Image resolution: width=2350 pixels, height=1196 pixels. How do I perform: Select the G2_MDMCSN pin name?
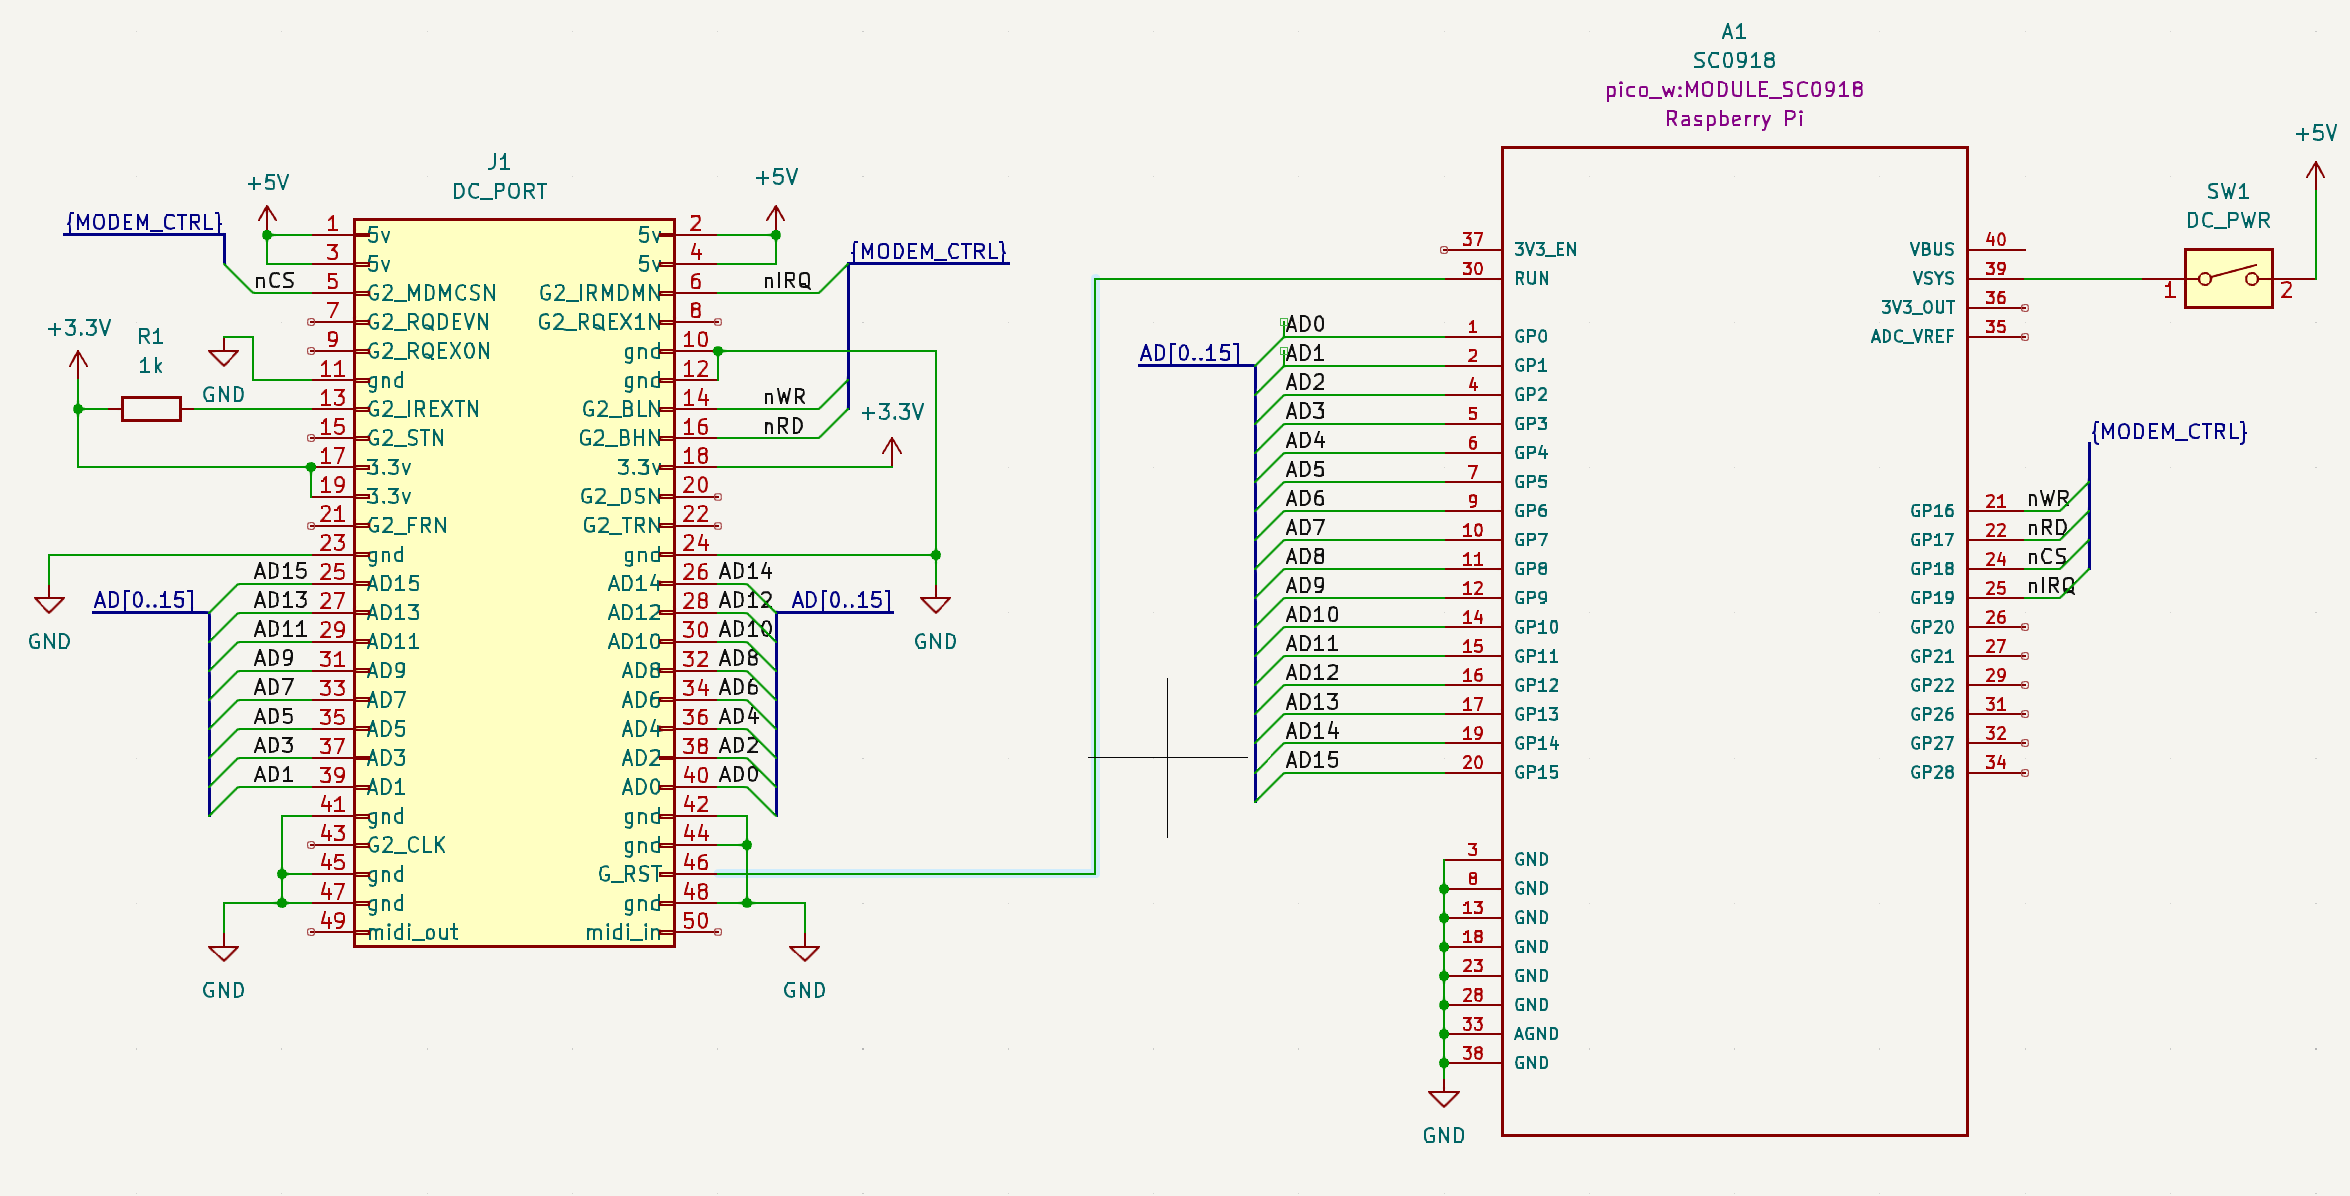click(432, 293)
